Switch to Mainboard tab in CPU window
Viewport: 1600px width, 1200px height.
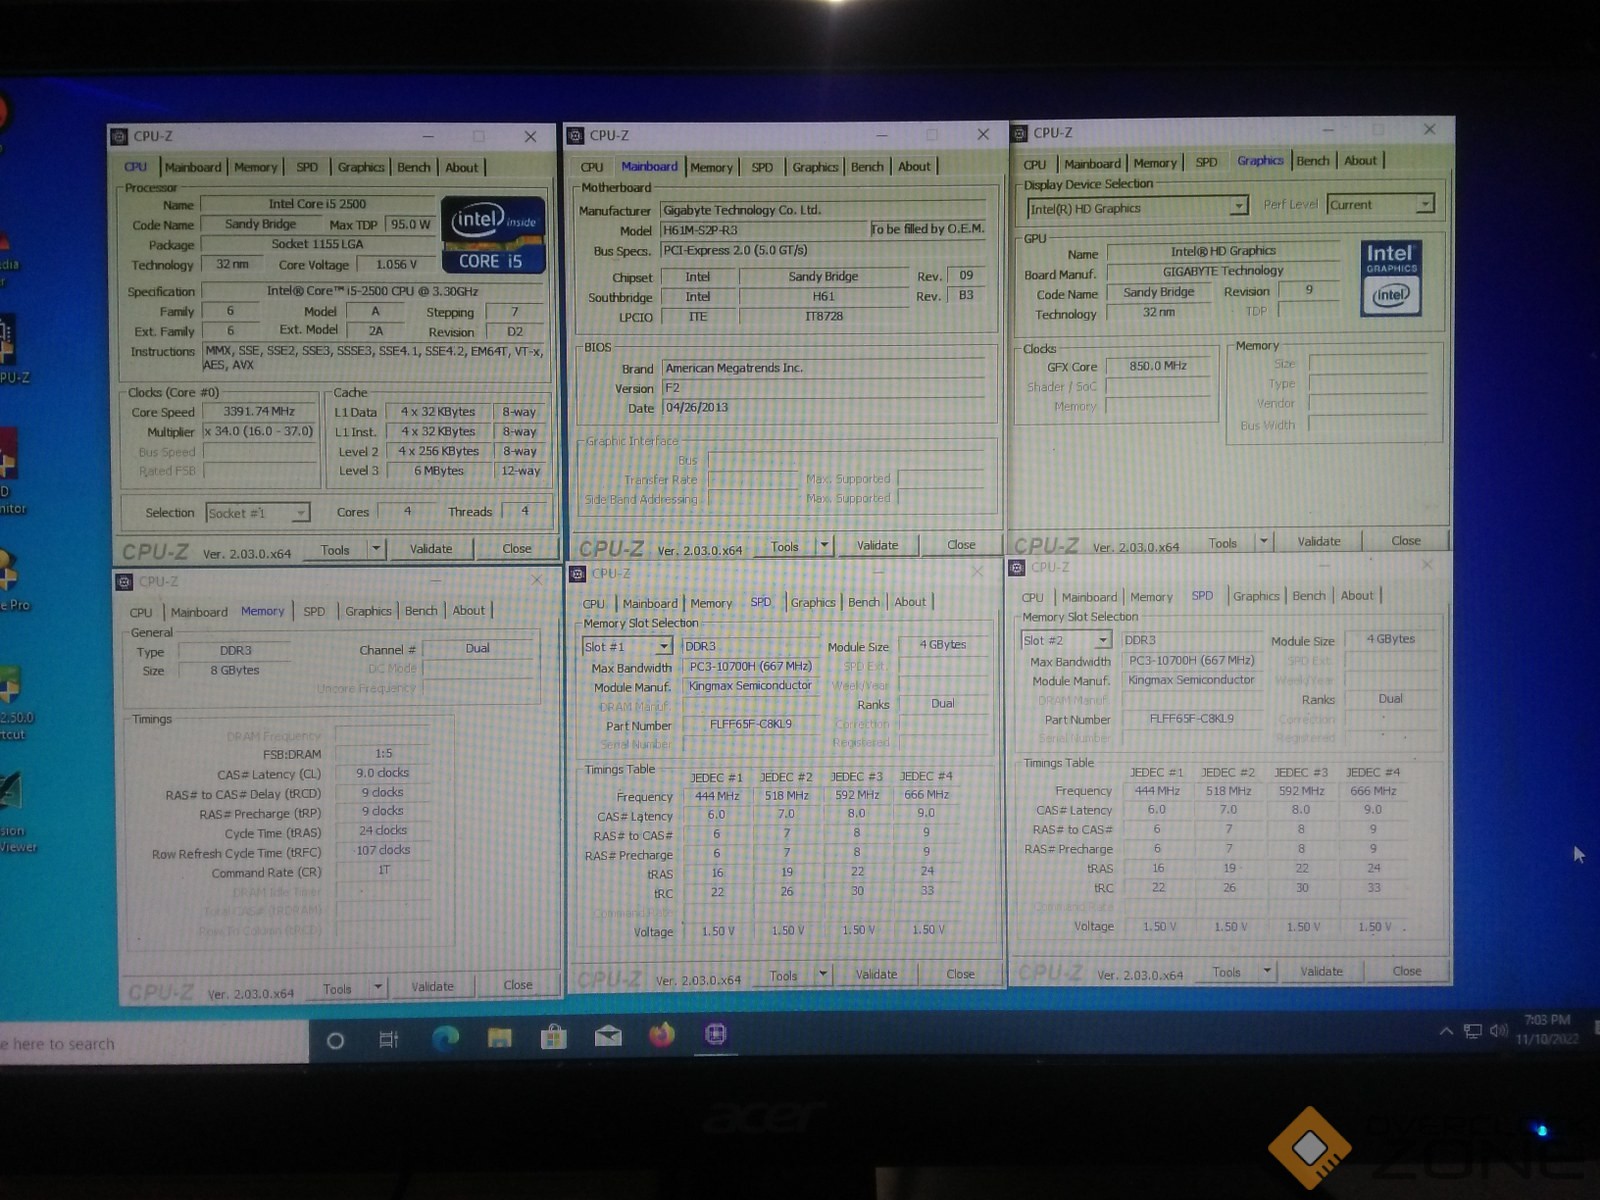click(x=193, y=167)
